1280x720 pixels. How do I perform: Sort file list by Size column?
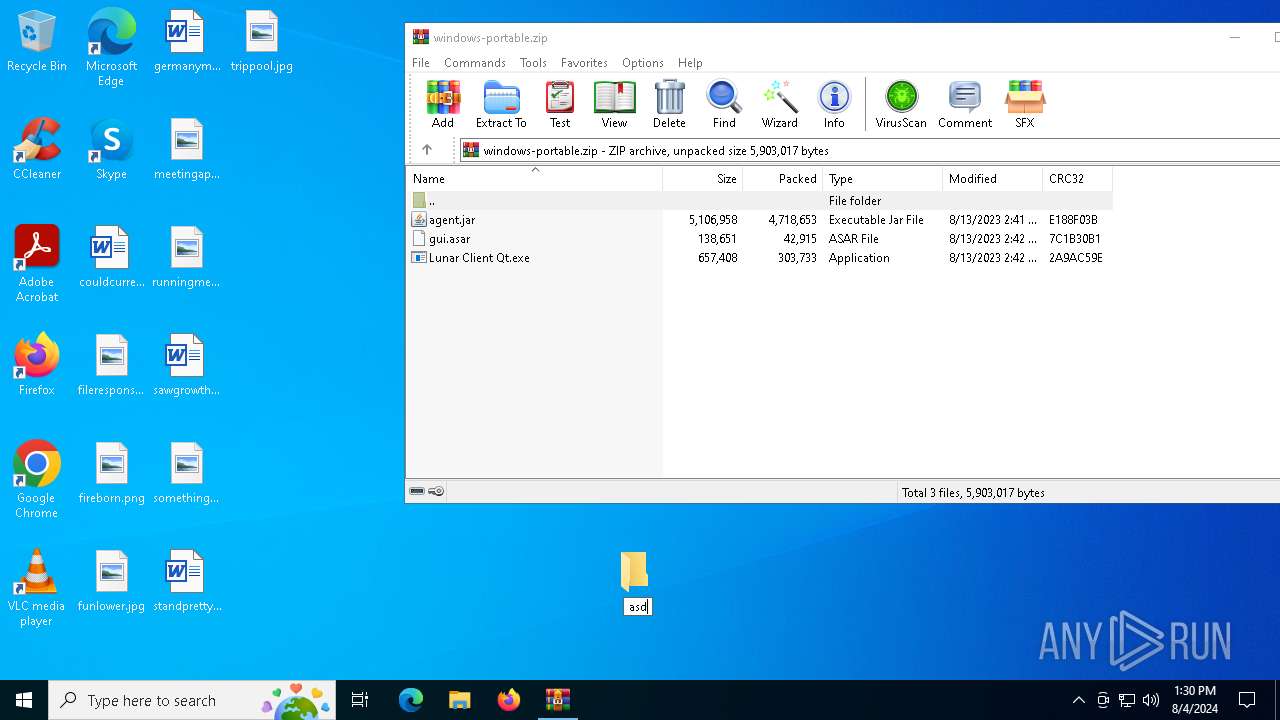[x=702, y=179]
